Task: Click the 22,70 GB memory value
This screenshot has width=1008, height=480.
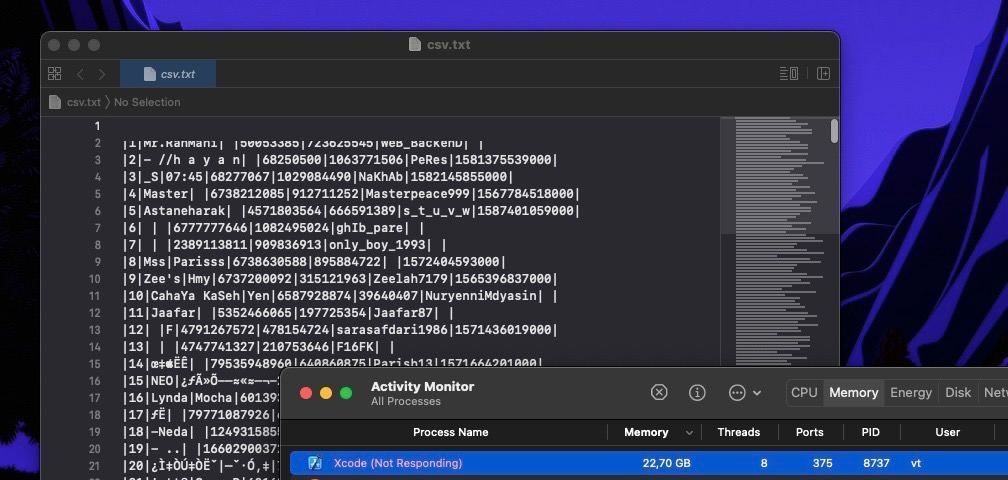Action: click(x=666, y=463)
